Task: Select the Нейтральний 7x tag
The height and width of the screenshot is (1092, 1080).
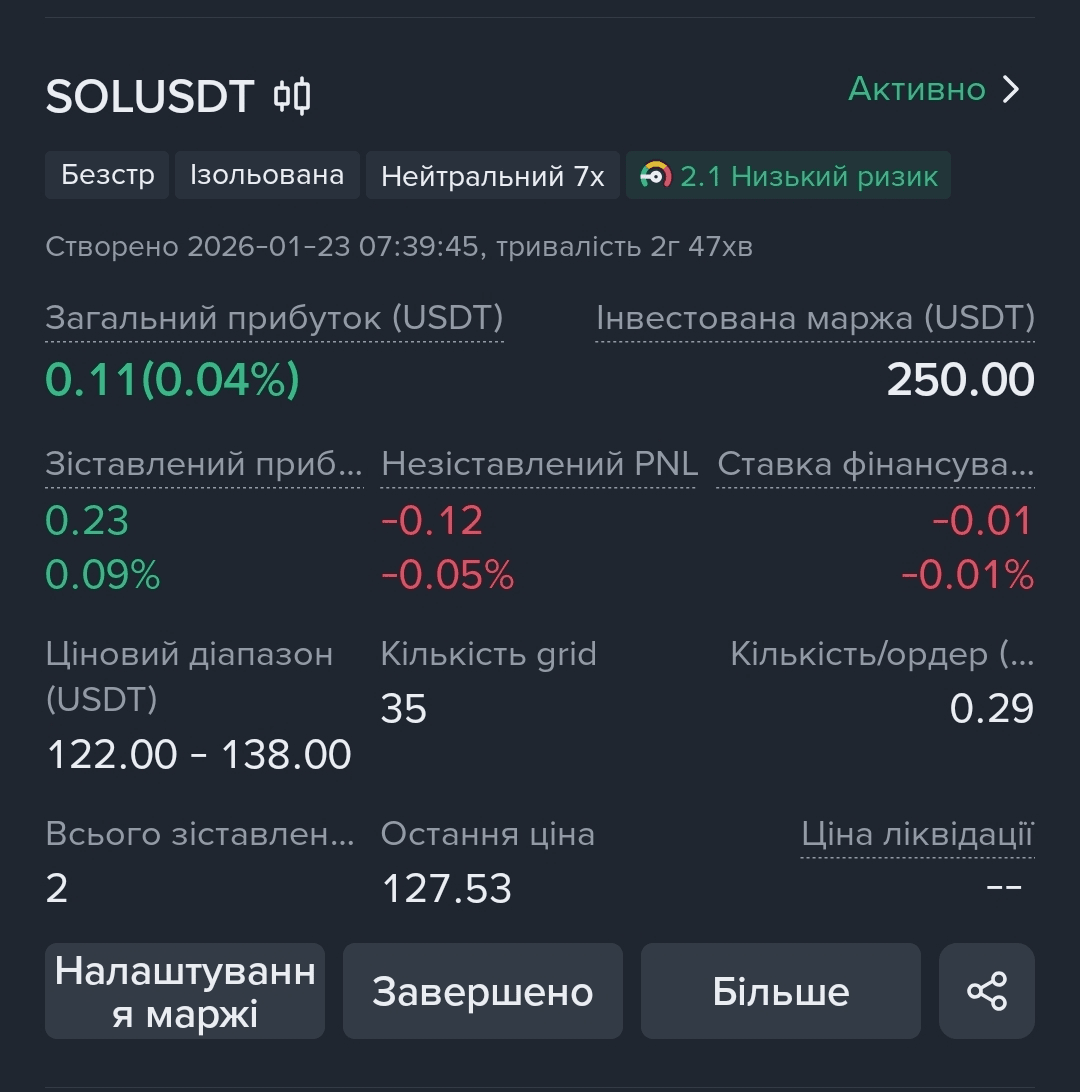Action: tap(493, 177)
